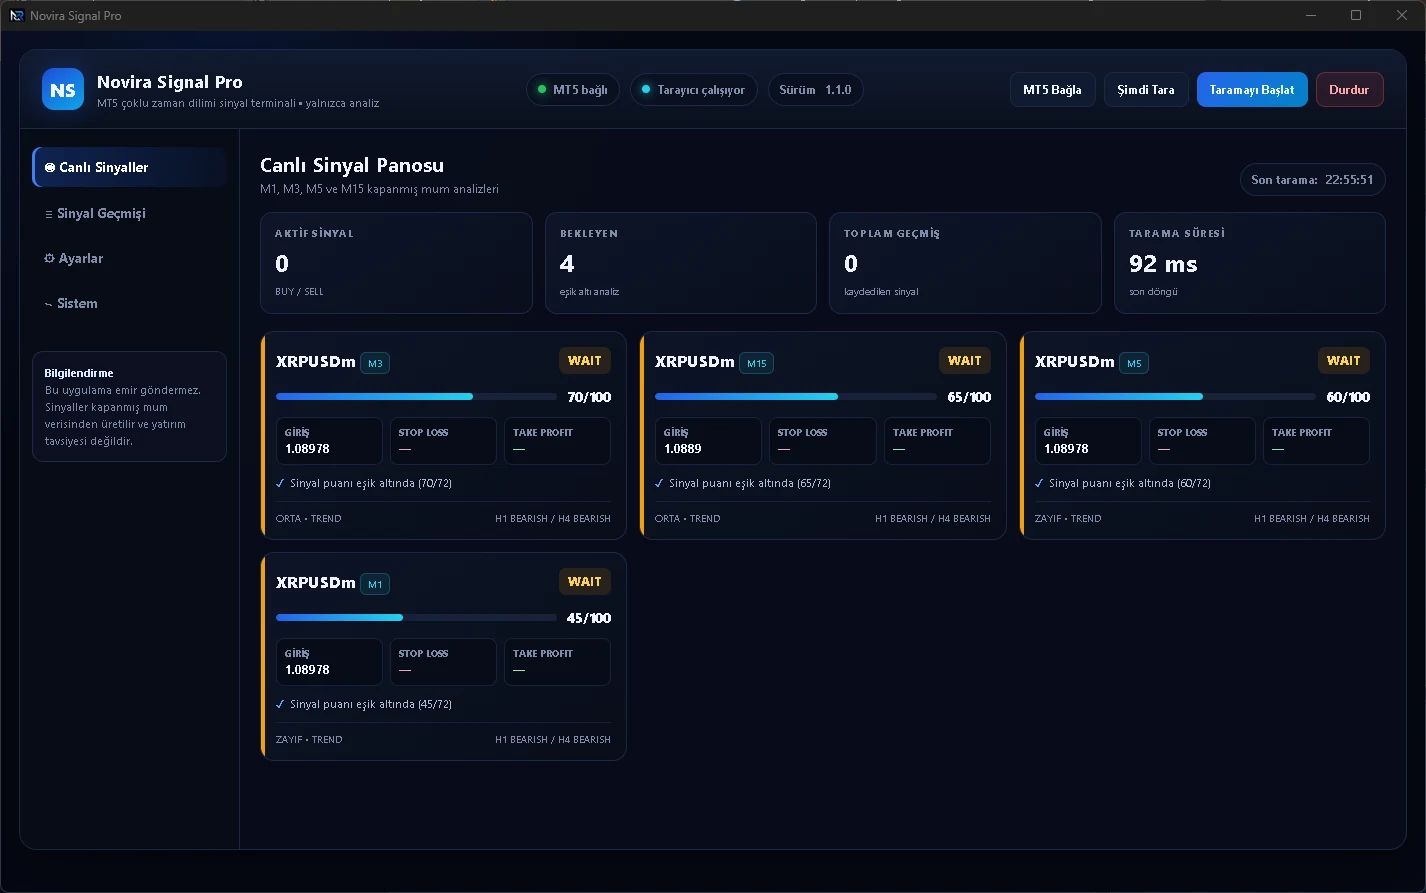The width and height of the screenshot is (1426, 893).
Task: Click the Giriş 1.0889 box on M15 card
Action: [x=709, y=441]
